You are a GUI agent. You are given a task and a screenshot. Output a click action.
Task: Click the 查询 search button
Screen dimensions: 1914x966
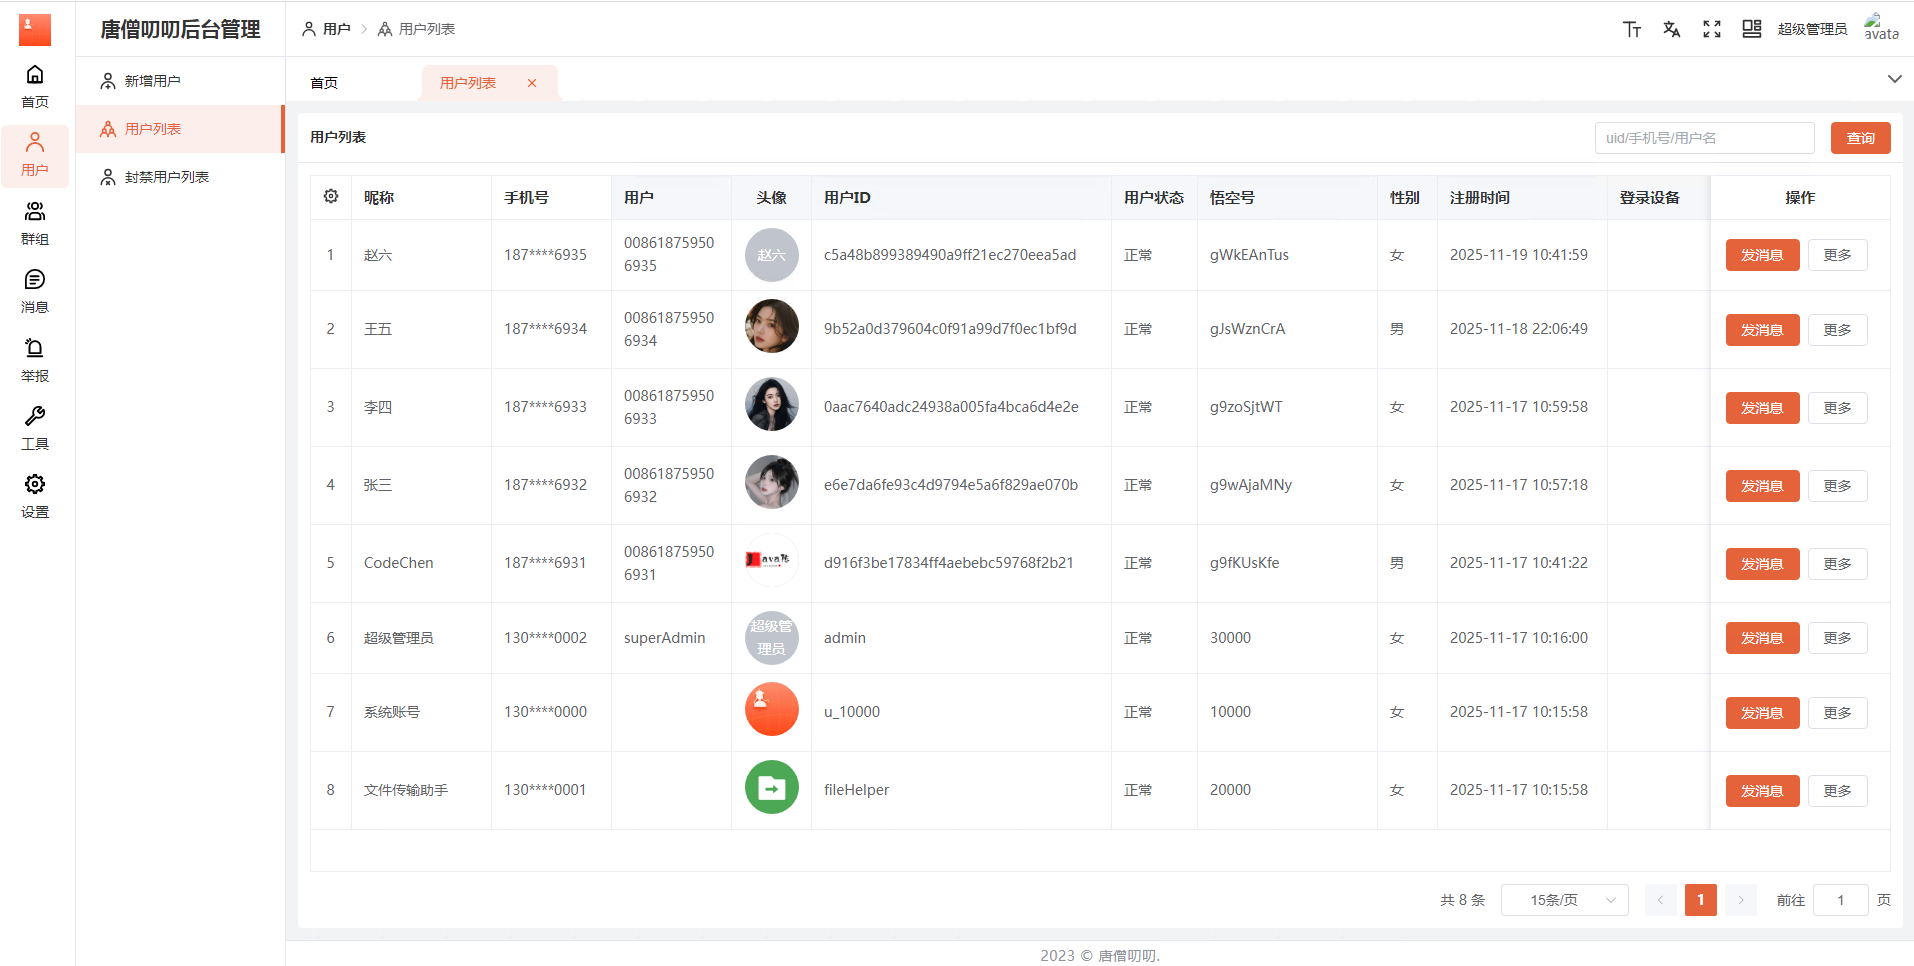coord(1860,138)
